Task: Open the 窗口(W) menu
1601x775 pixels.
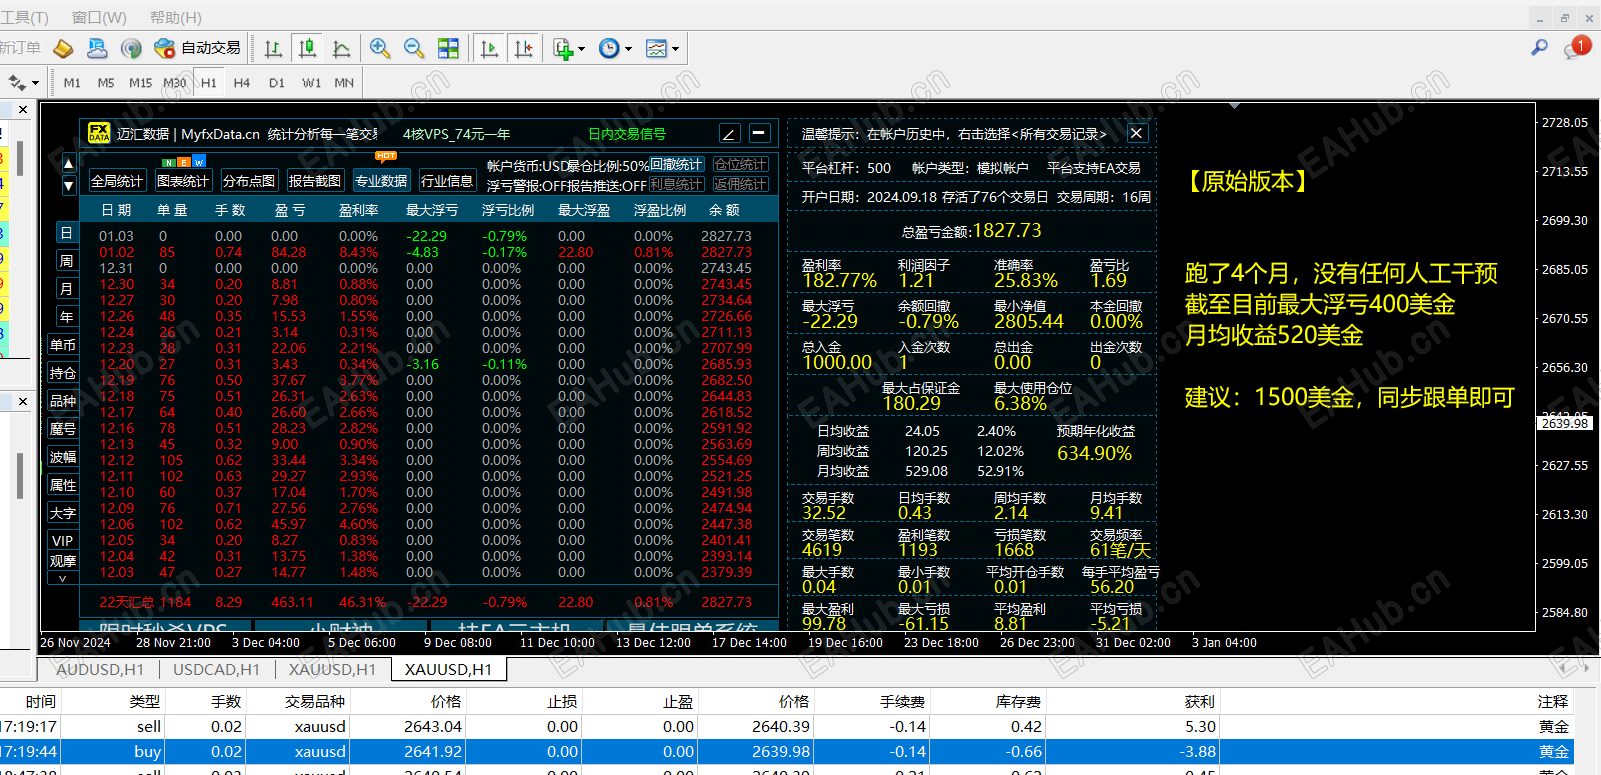Action: point(99,17)
